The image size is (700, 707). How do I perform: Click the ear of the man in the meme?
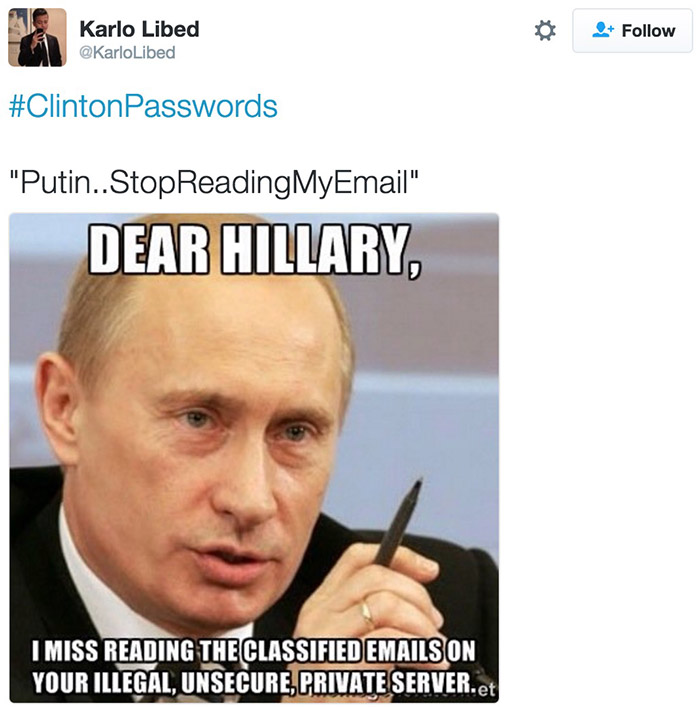coord(56,404)
